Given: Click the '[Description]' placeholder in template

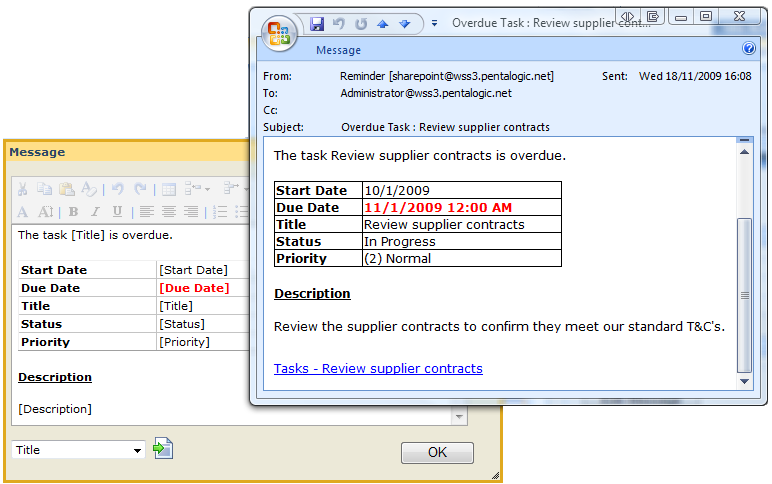Looking at the screenshot, I should (55, 409).
